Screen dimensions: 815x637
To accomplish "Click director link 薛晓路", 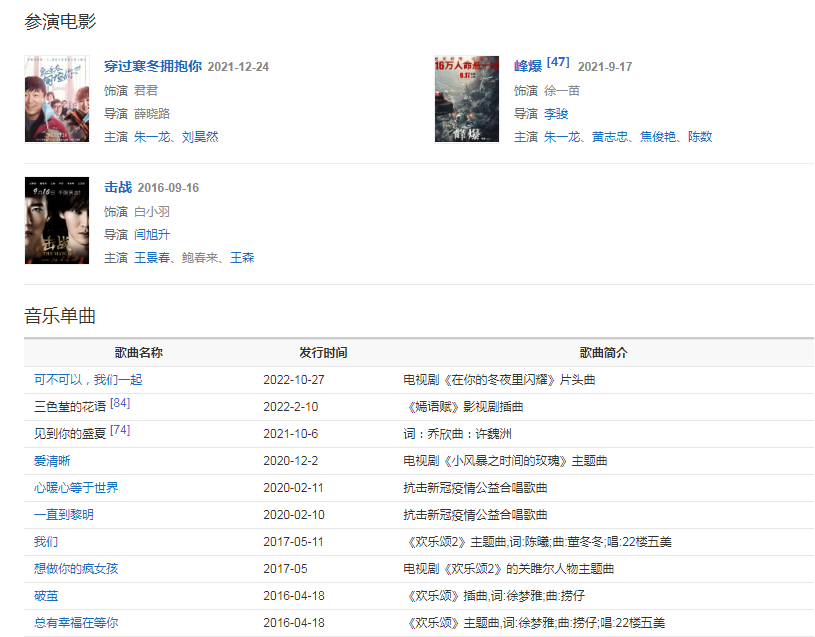I will tap(152, 114).
